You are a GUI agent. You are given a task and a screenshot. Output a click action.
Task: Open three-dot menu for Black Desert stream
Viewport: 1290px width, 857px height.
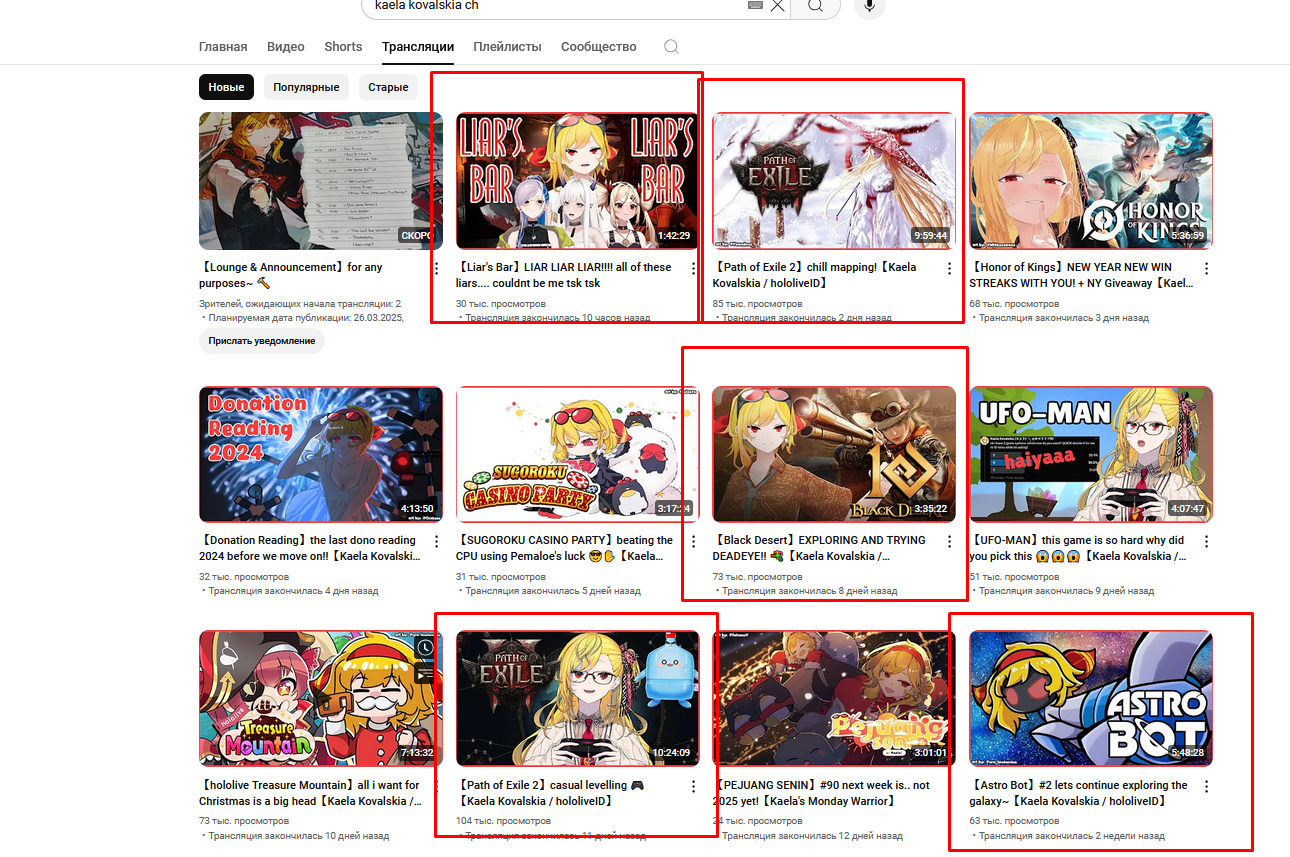coord(950,542)
